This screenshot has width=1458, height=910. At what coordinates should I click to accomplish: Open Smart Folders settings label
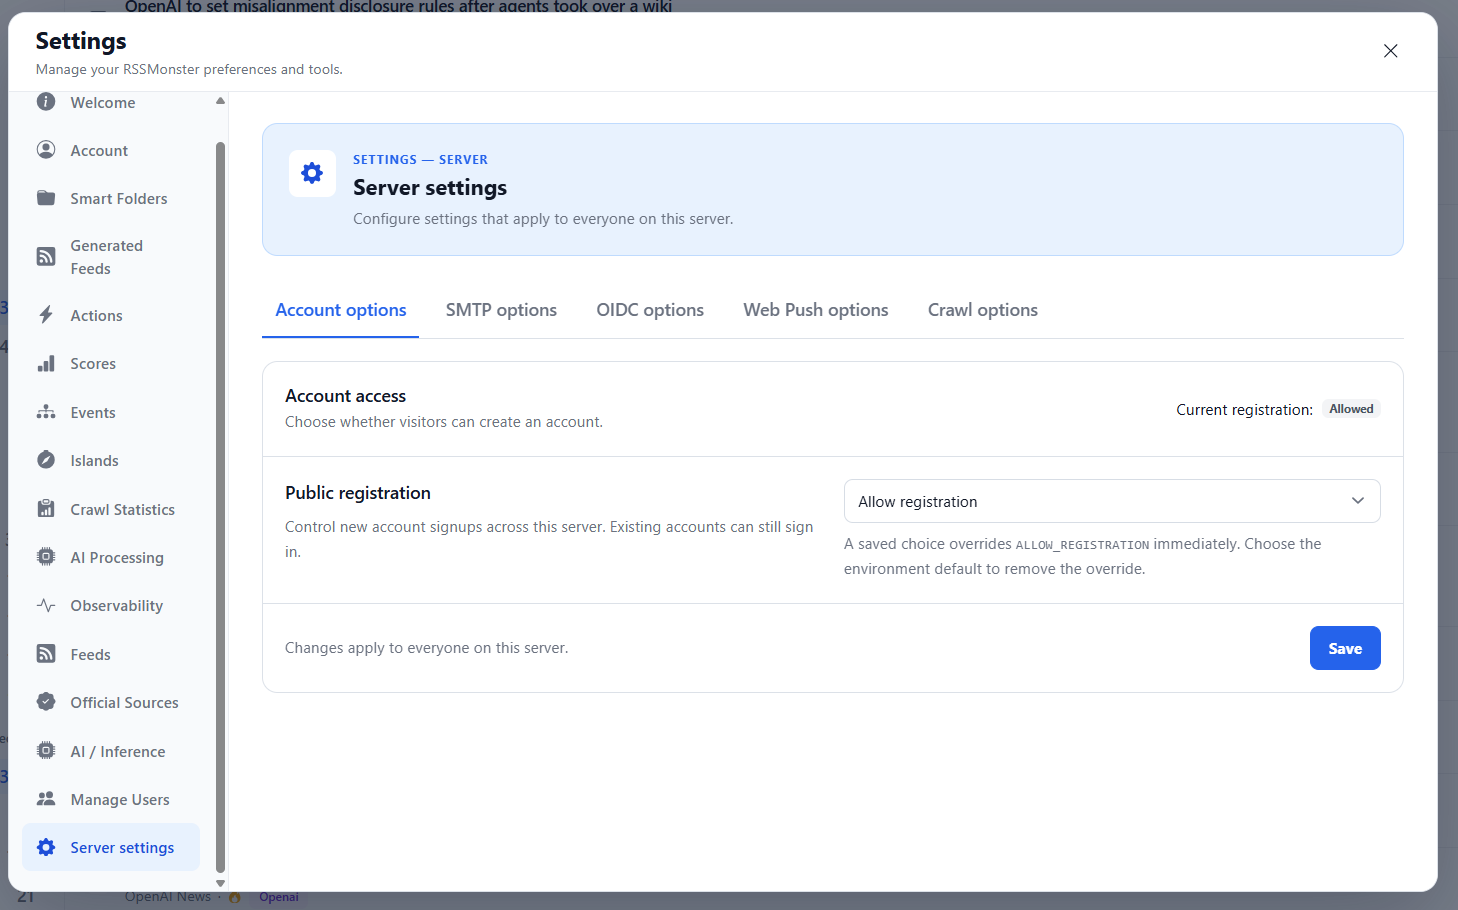click(x=119, y=198)
